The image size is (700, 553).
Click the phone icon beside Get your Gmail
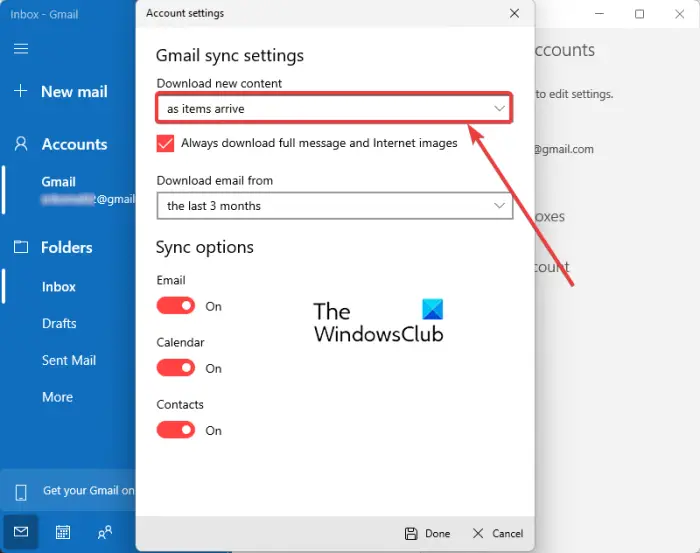pyautogui.click(x=21, y=492)
